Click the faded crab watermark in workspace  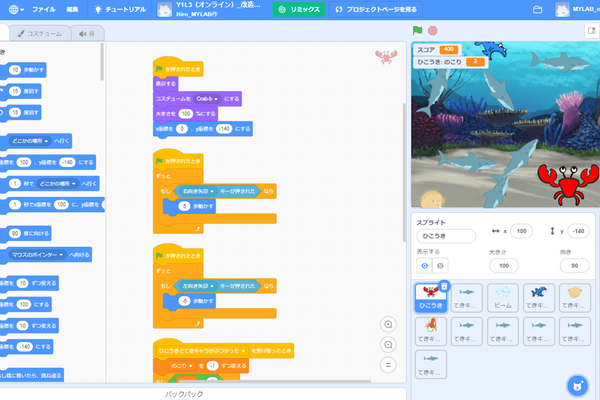(x=386, y=57)
